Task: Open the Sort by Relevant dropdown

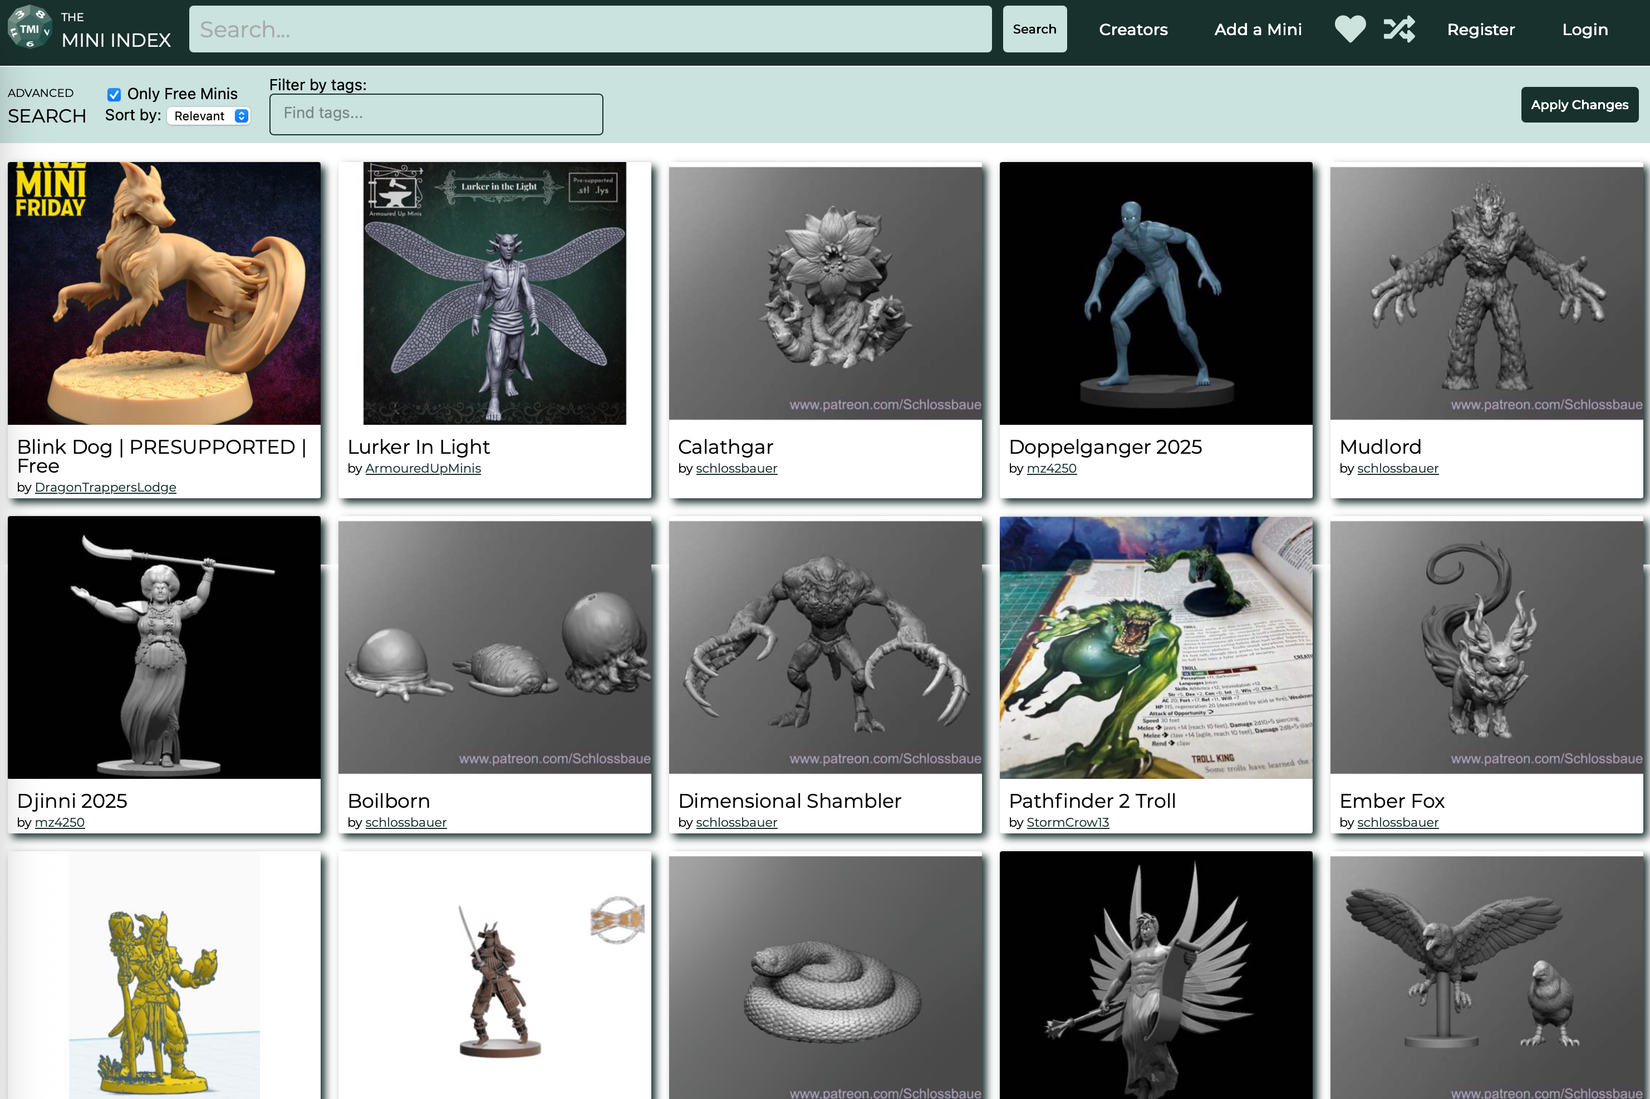Action: tap(209, 116)
